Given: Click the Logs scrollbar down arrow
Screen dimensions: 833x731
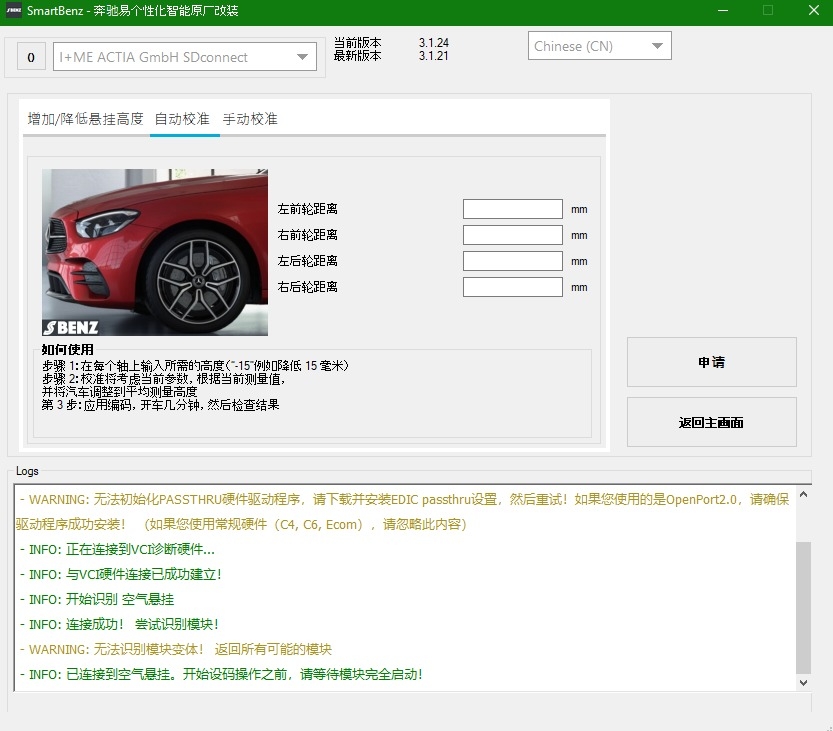Looking at the screenshot, I should (x=803, y=683).
